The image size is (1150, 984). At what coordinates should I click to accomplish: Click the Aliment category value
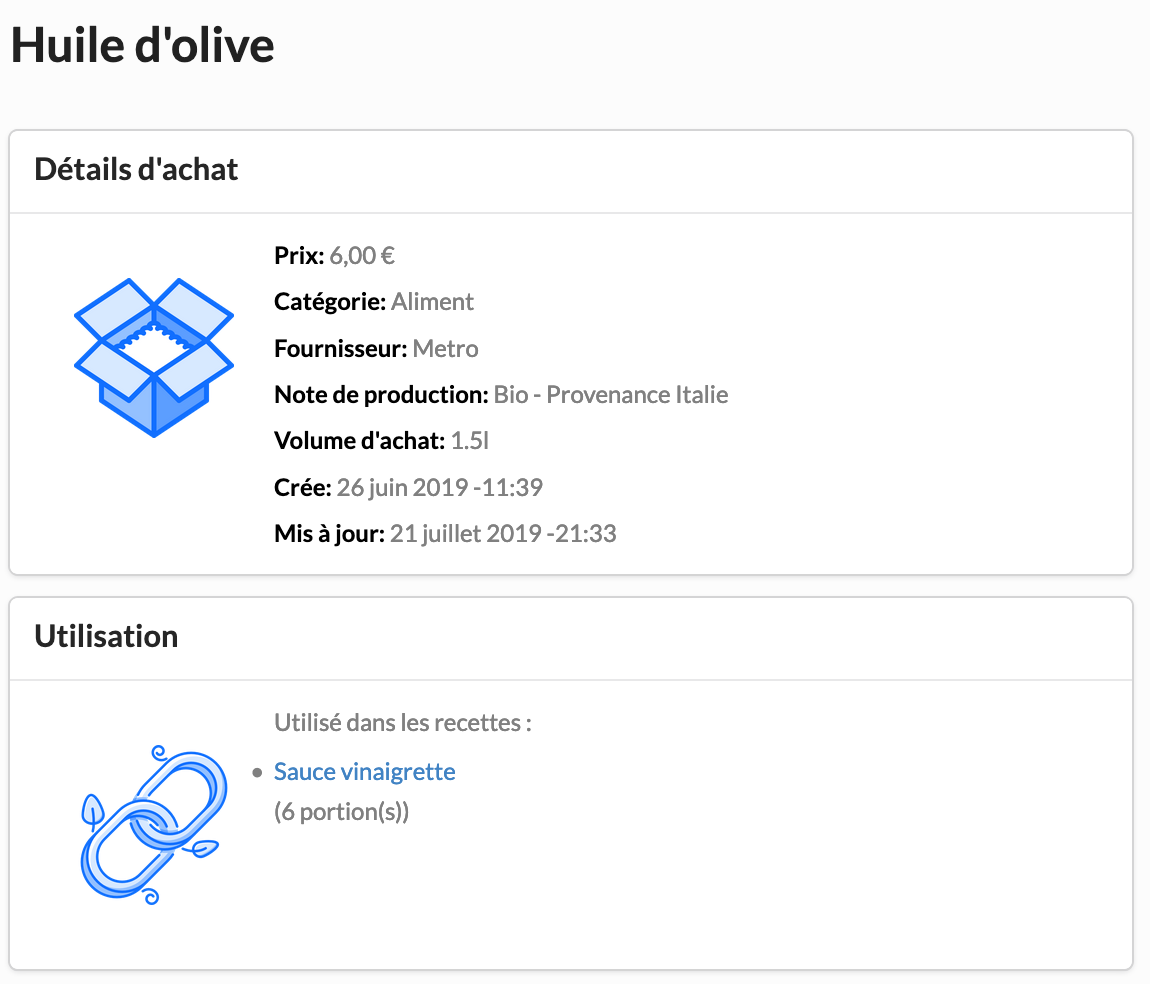[x=432, y=302]
